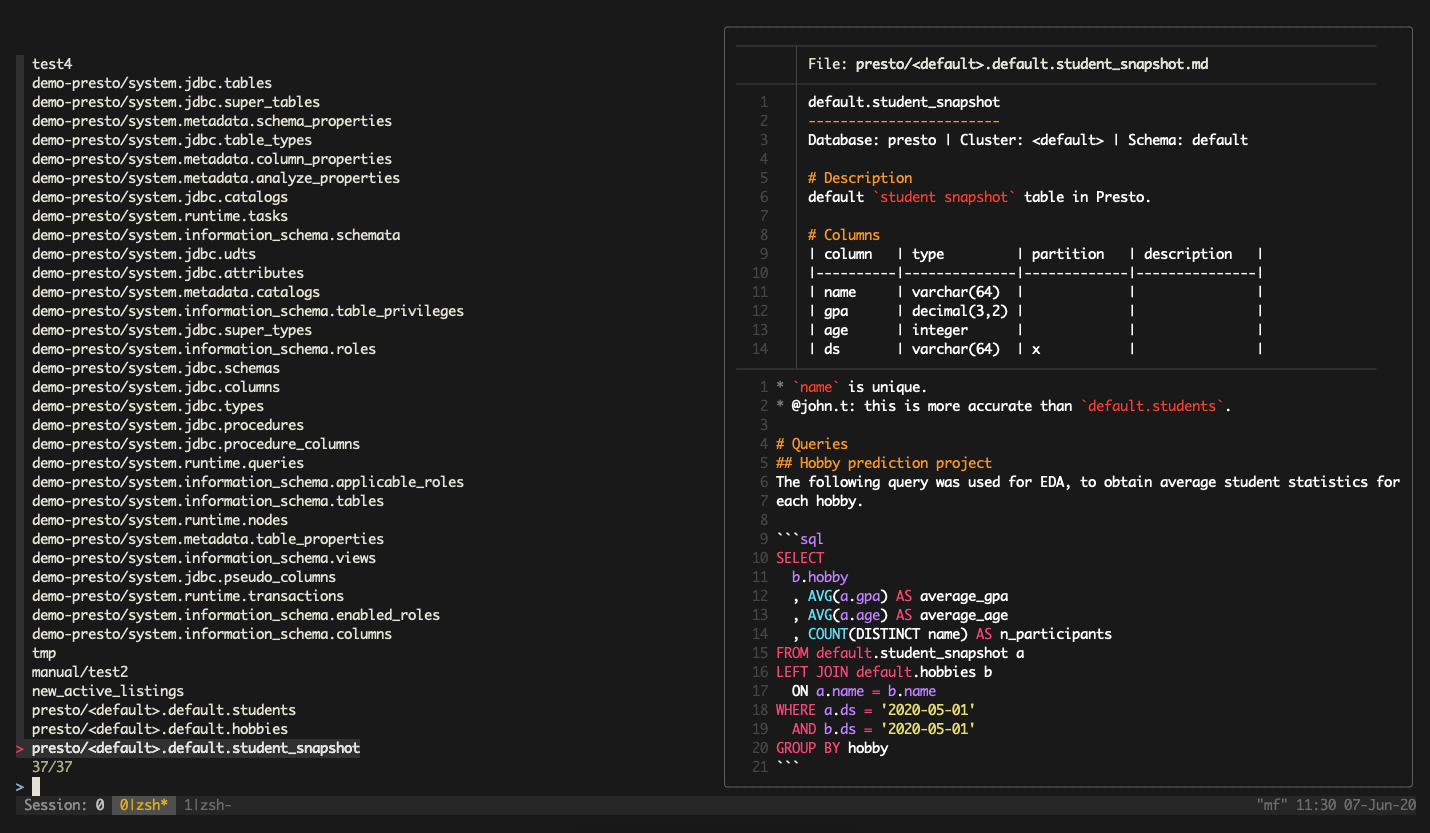
Task: Select demo-presto/system.jdbc.procedure_columns entry
Action: tap(196, 444)
